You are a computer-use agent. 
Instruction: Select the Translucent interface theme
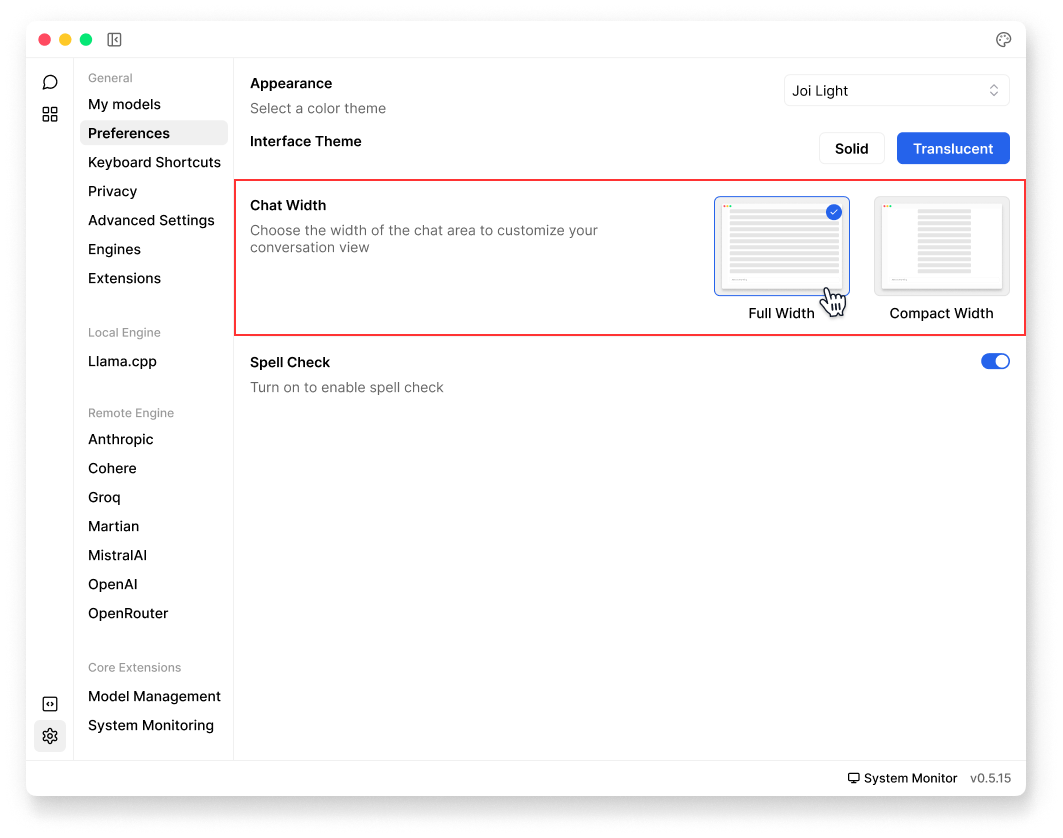952,148
